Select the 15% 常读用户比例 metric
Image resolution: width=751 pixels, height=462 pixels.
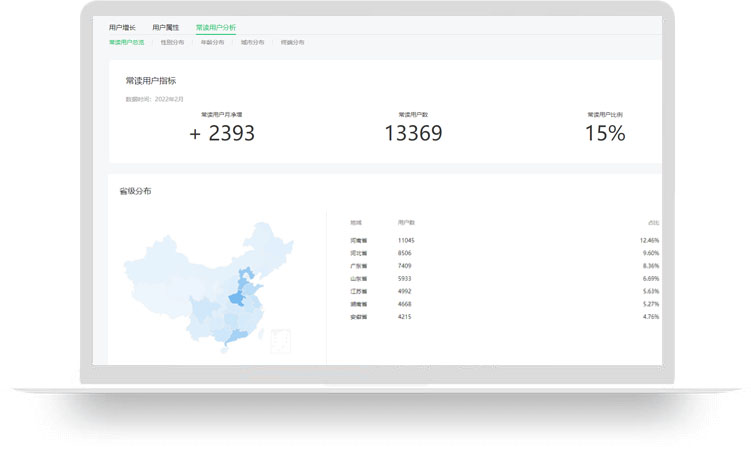(x=605, y=133)
